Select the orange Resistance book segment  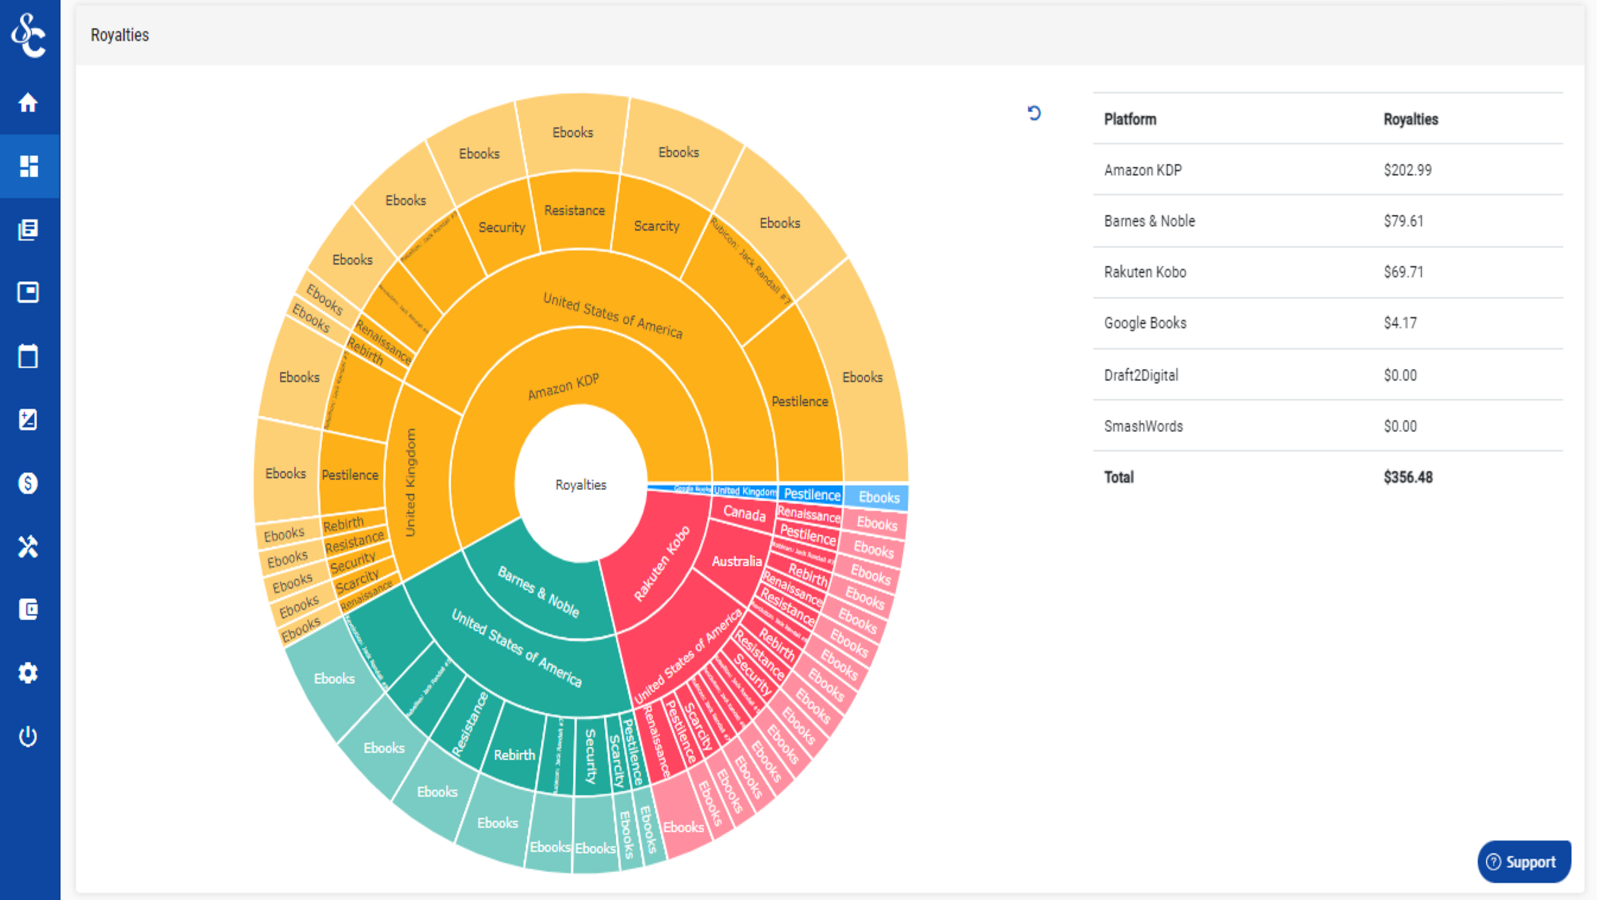click(574, 210)
